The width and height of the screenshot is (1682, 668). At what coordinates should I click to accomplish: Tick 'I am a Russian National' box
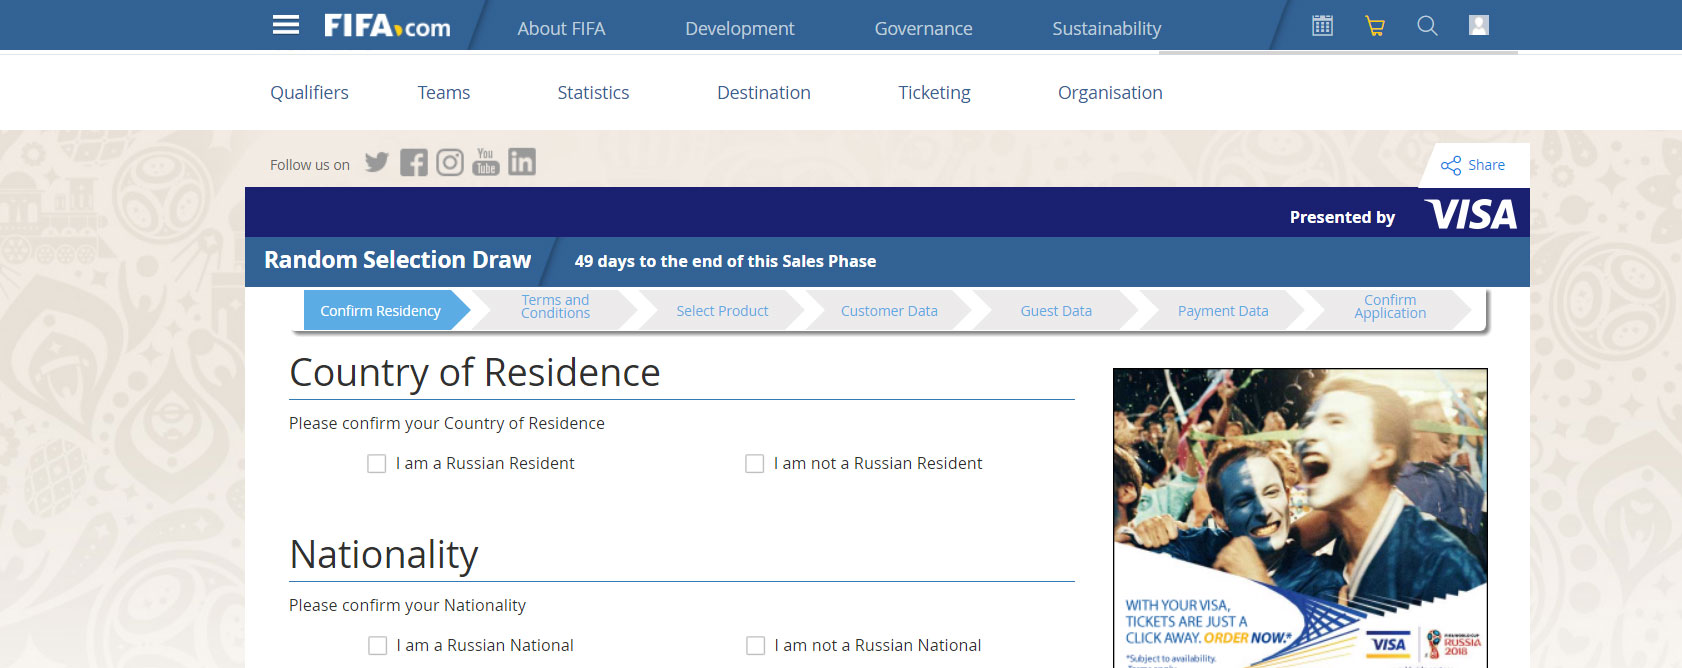click(378, 646)
